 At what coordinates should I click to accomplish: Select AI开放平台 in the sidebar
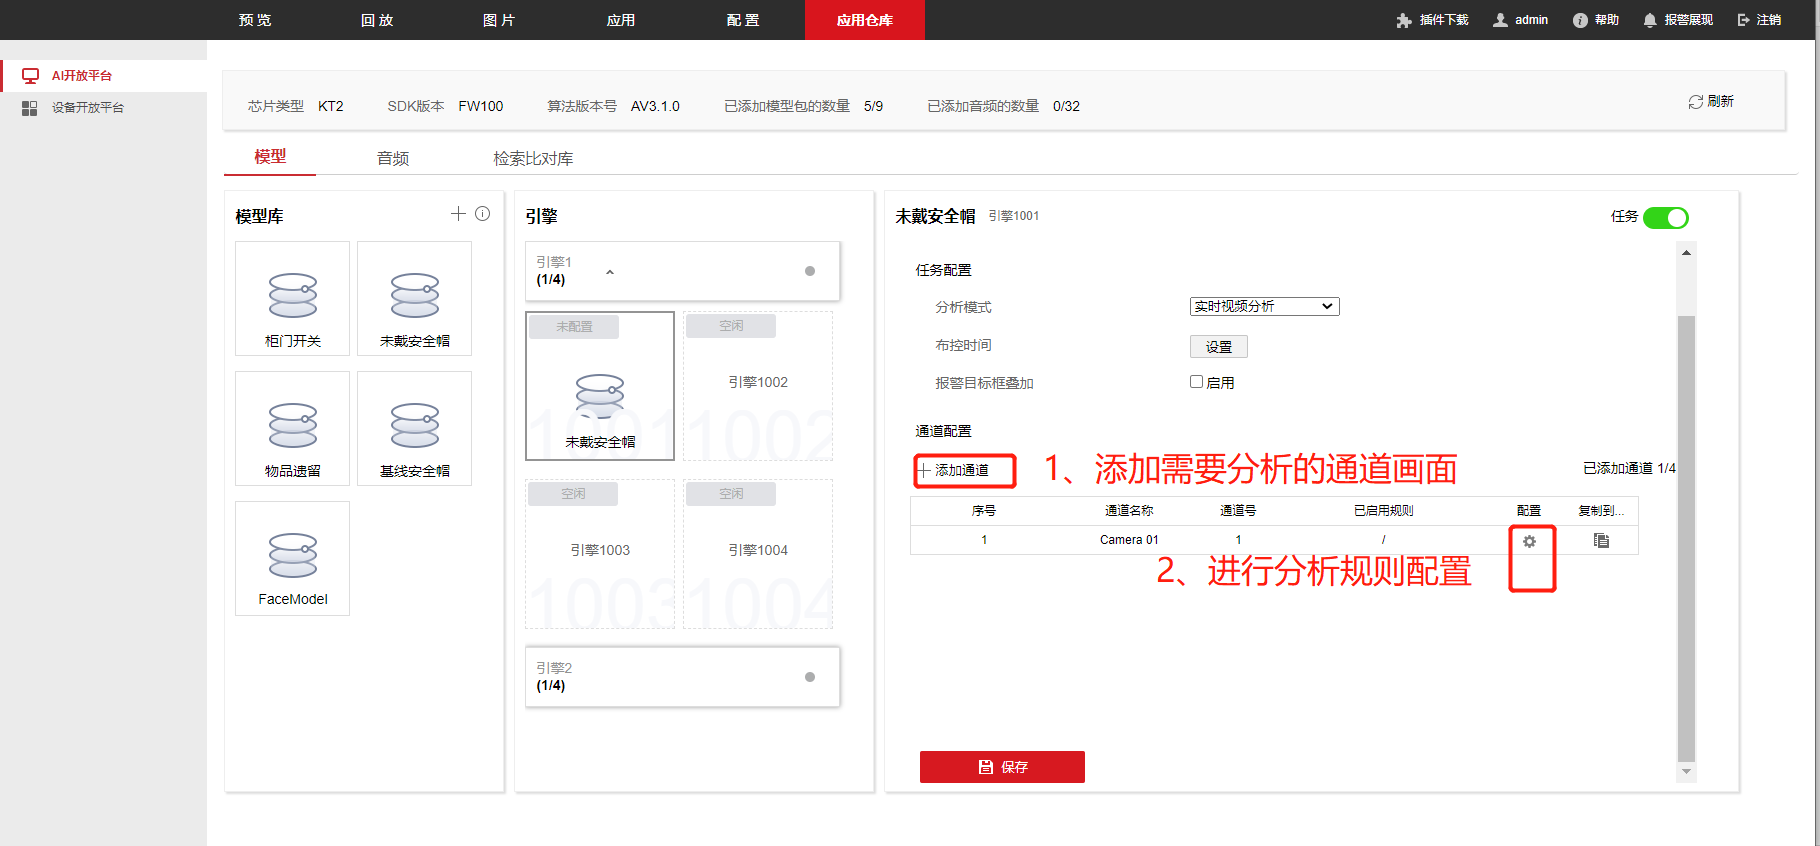[104, 76]
